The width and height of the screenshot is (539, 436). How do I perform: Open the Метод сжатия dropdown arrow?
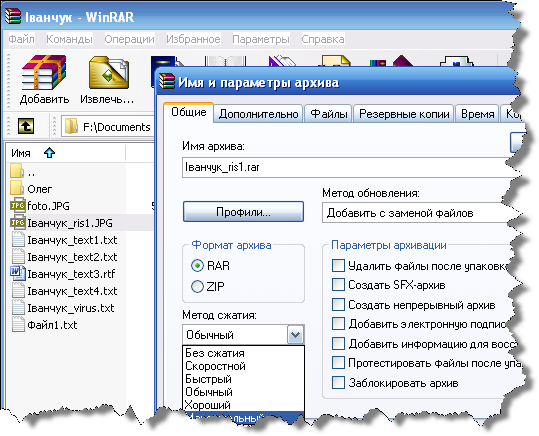tap(296, 335)
